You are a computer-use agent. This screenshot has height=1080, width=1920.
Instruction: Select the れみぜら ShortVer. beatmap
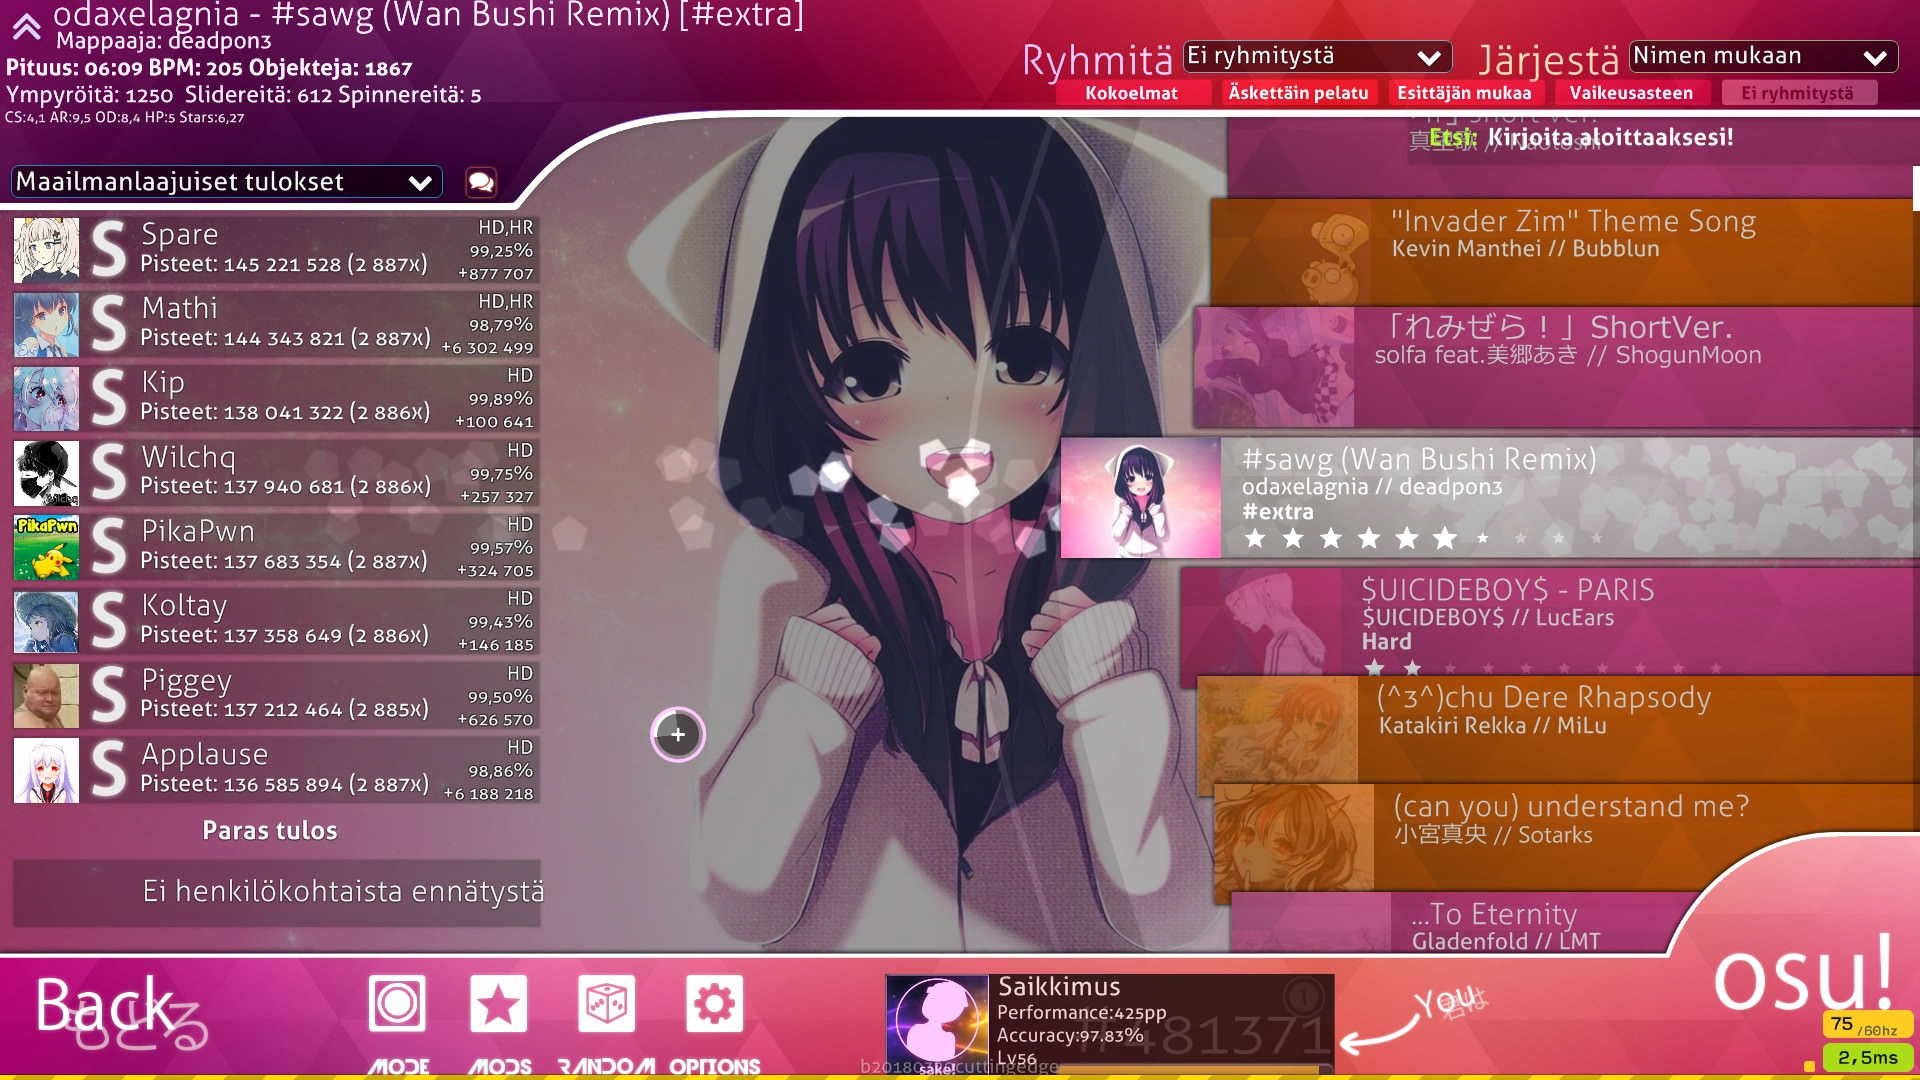[1556, 367]
